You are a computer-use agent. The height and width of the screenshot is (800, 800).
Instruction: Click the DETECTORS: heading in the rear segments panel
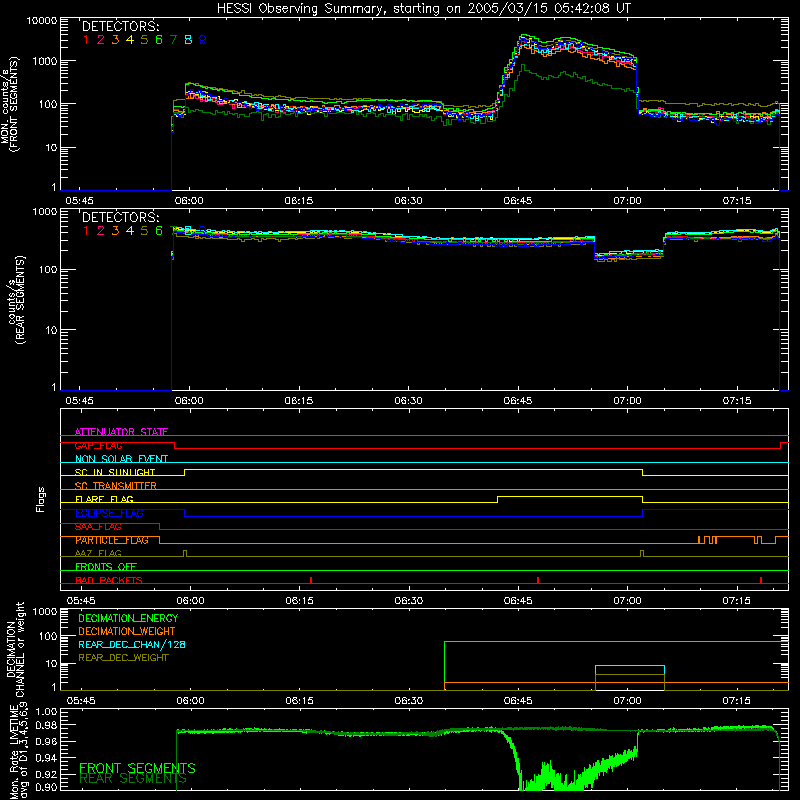pyautogui.click(x=120, y=217)
